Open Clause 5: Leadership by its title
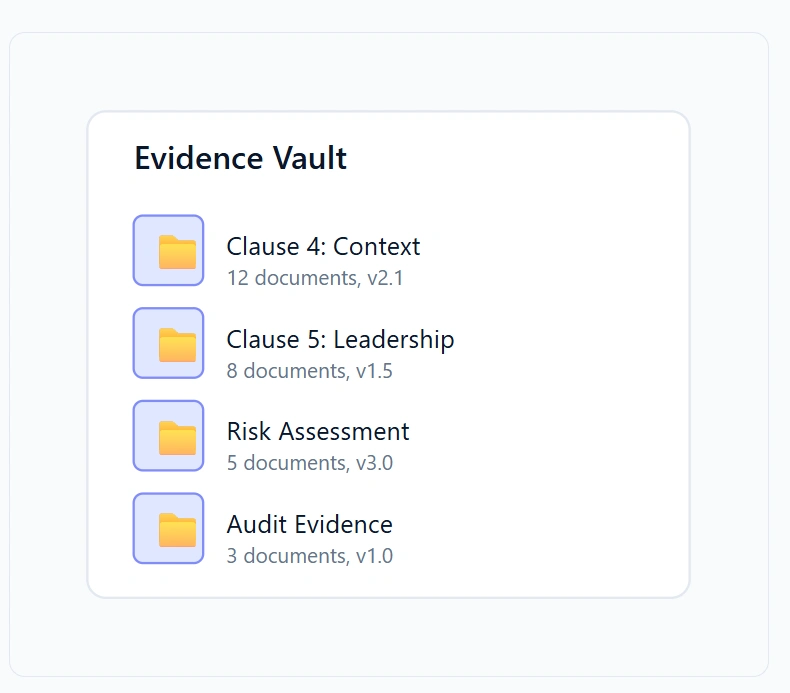Viewport: 790px width, 693px height. pyautogui.click(x=340, y=340)
